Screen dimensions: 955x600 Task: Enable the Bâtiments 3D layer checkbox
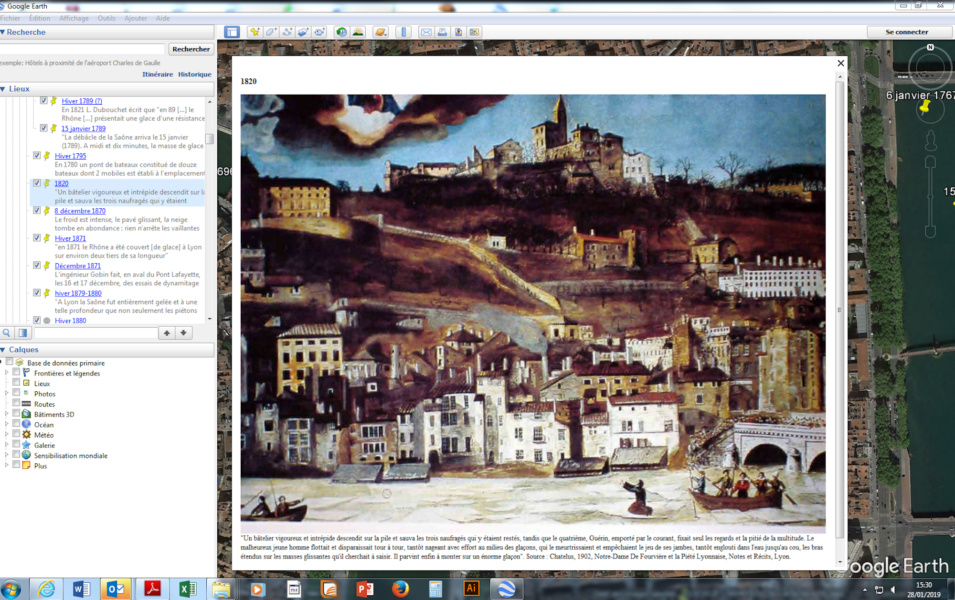pyautogui.click(x=16, y=414)
